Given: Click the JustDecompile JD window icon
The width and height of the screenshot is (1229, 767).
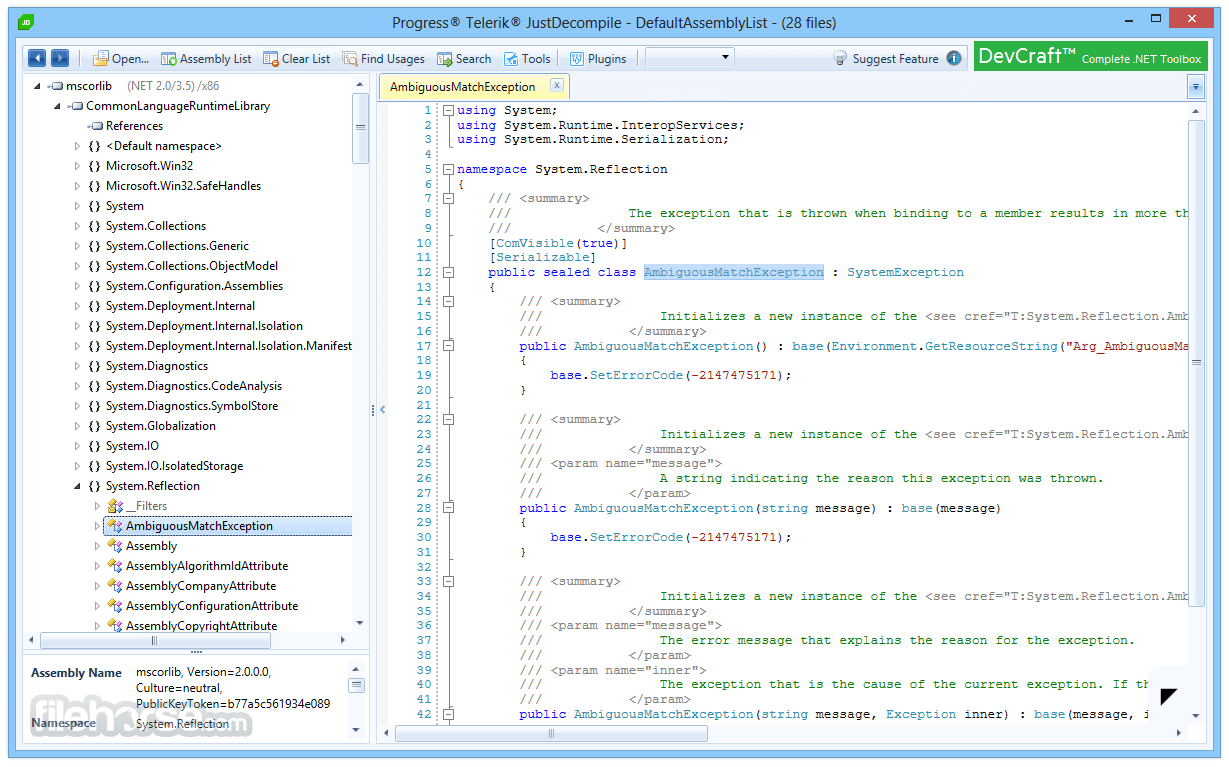Looking at the screenshot, I should [x=27, y=21].
